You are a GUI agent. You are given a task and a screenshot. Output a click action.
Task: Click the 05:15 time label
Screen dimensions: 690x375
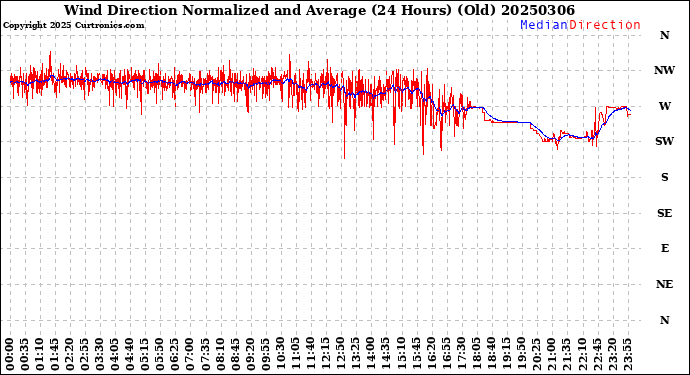coord(144,354)
